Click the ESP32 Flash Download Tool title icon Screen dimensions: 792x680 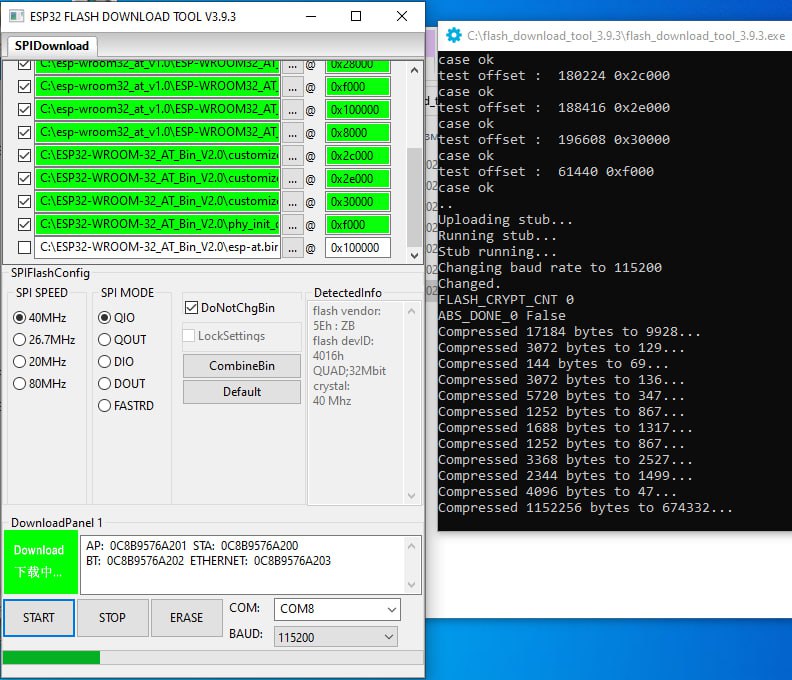pyautogui.click(x=17, y=16)
